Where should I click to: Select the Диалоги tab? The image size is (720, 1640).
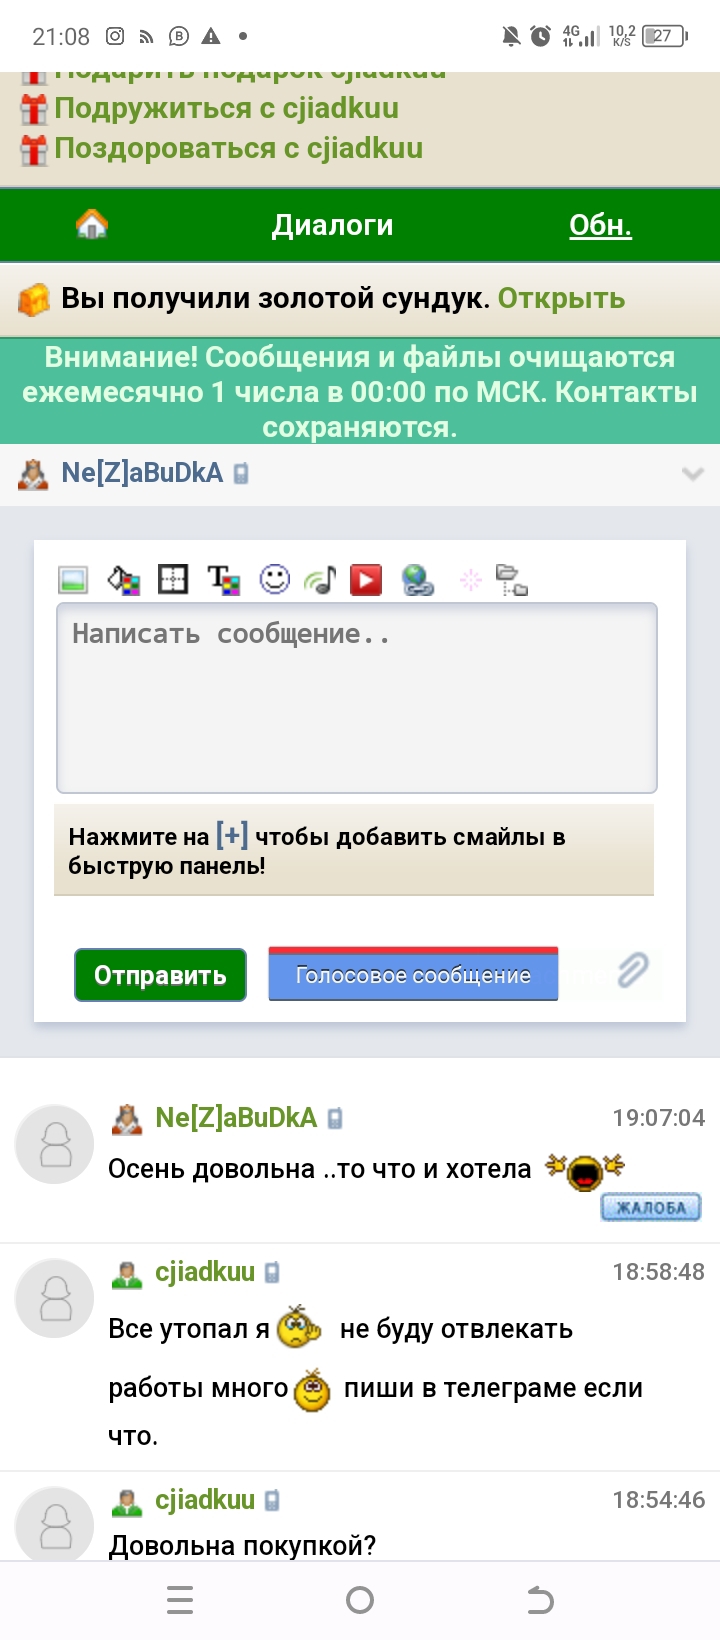click(332, 225)
